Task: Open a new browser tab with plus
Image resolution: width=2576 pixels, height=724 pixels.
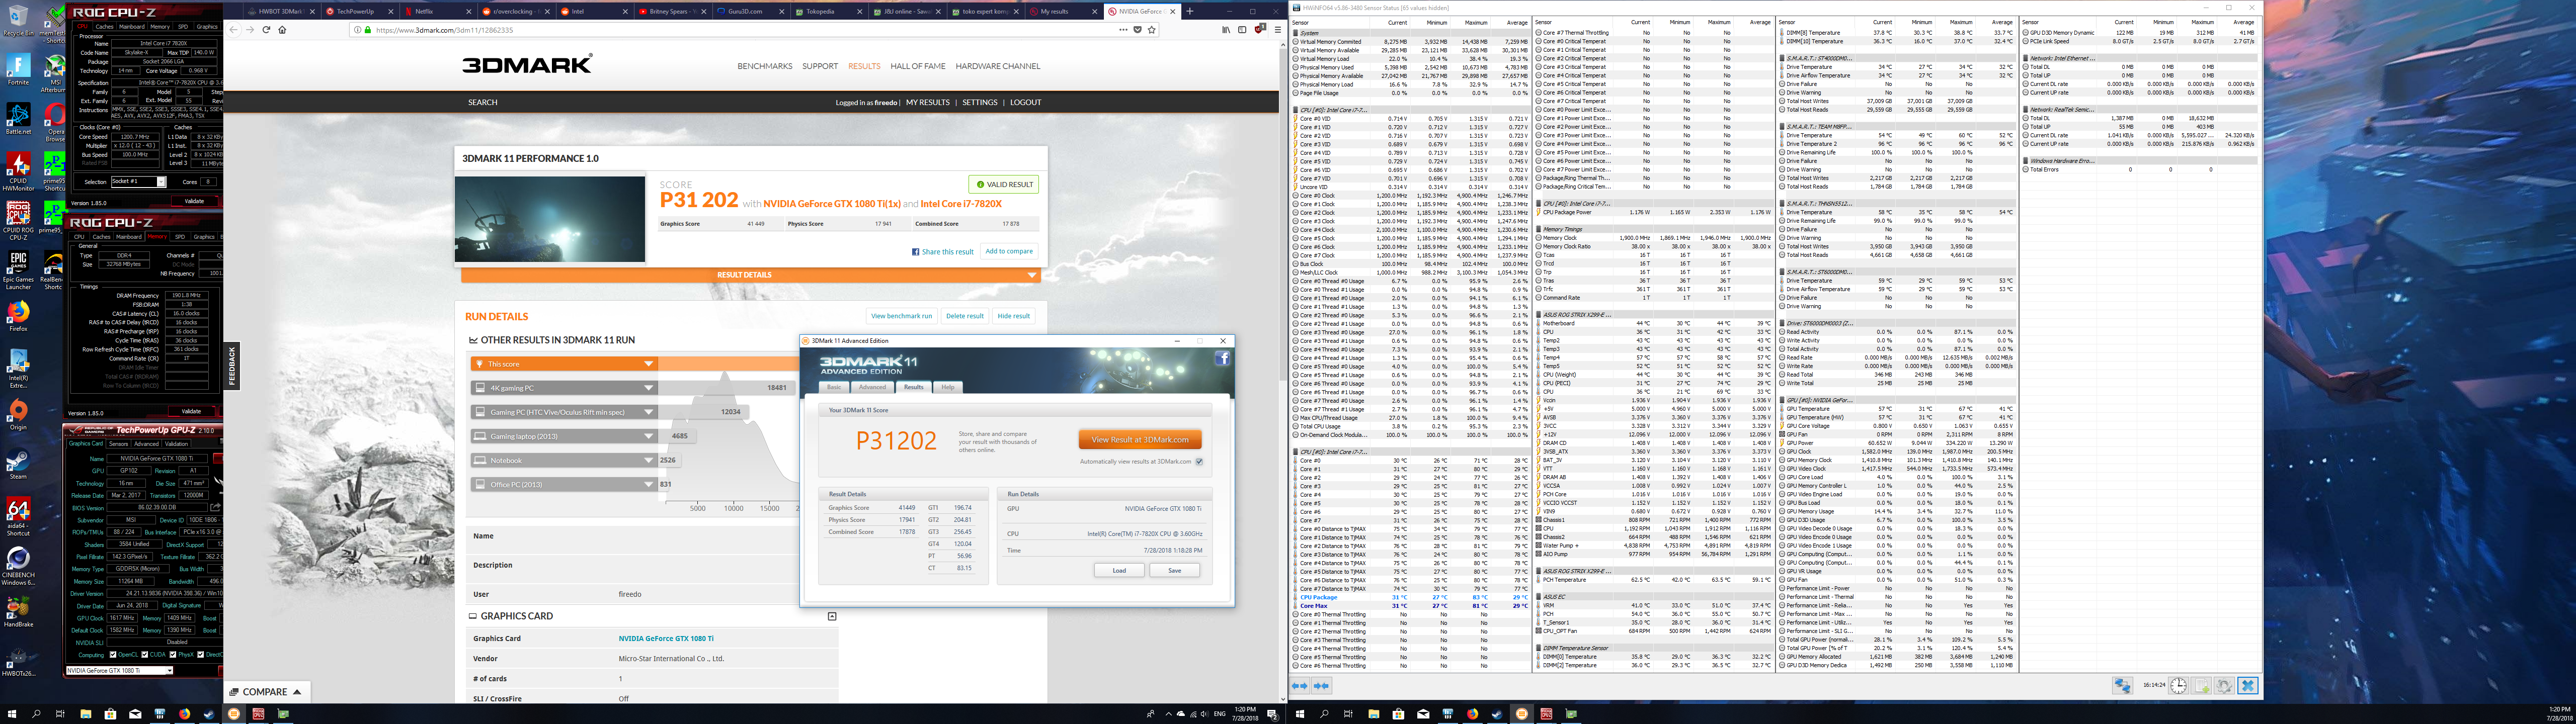Action: (1189, 11)
